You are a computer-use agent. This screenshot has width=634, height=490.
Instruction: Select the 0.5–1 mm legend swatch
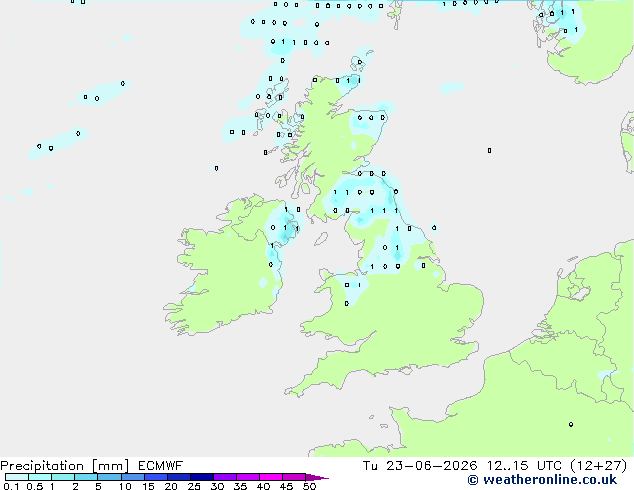click(x=40, y=477)
